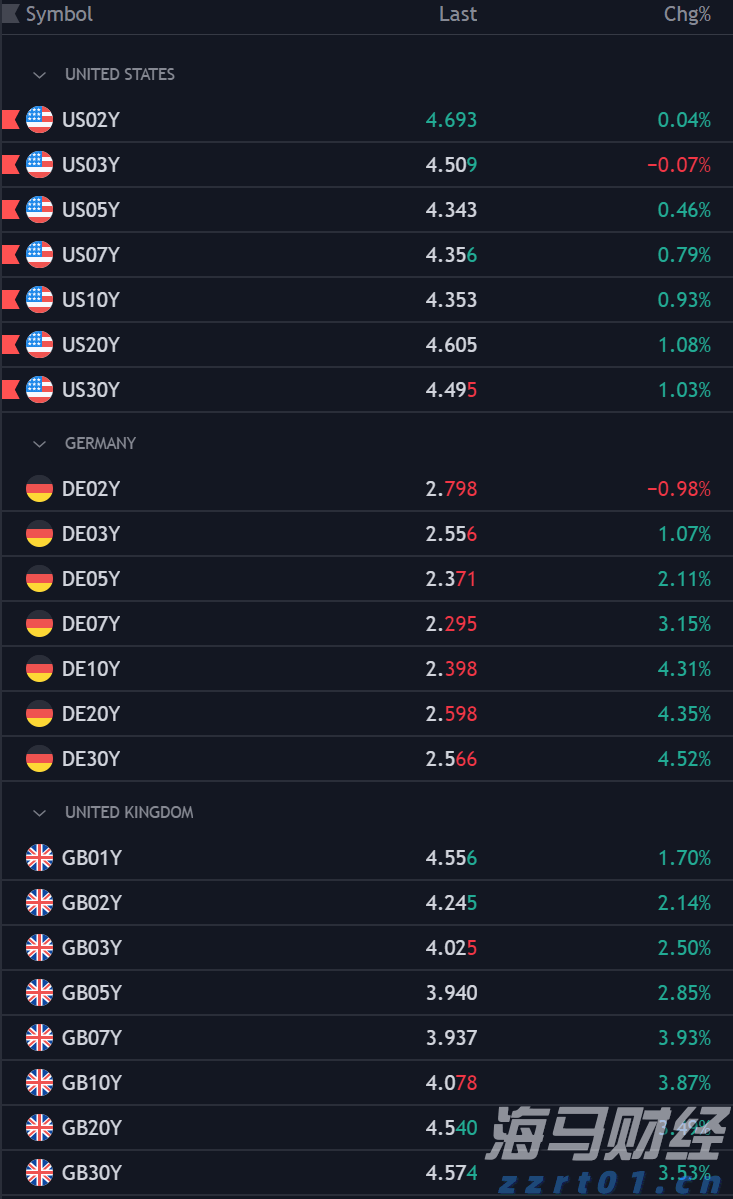Click the UK flag icon for GB07Y
This screenshot has height=1199, width=733.
pos(39,1038)
